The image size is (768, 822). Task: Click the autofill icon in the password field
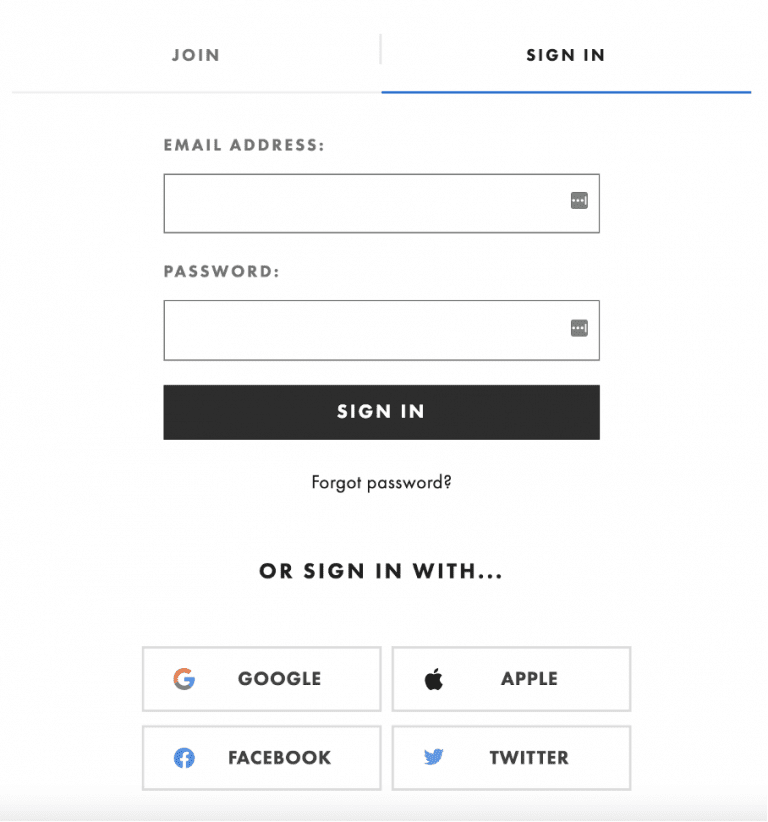[579, 327]
